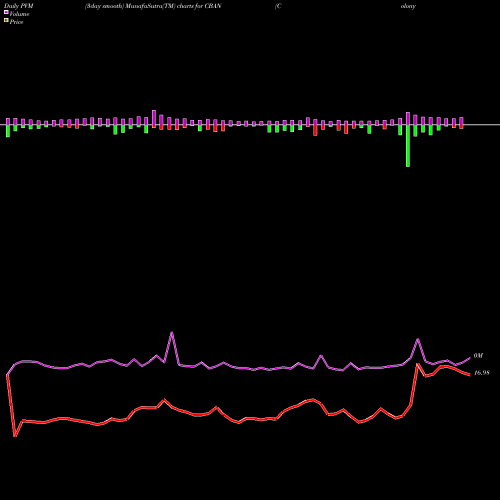
Task: Click the '16.98' price end label
Action: pos(482,373)
